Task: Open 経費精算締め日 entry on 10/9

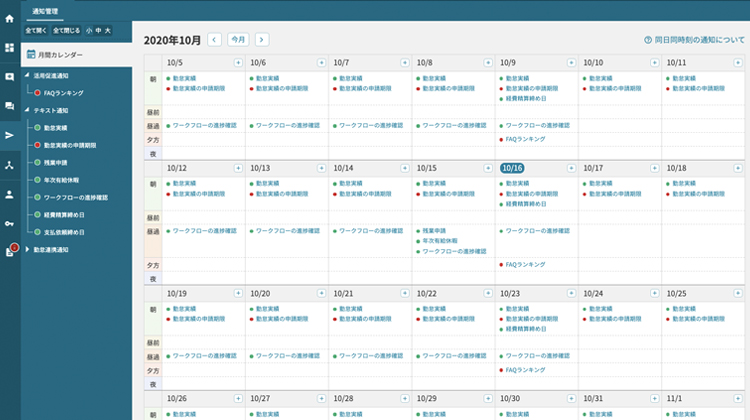Action: (x=526, y=99)
